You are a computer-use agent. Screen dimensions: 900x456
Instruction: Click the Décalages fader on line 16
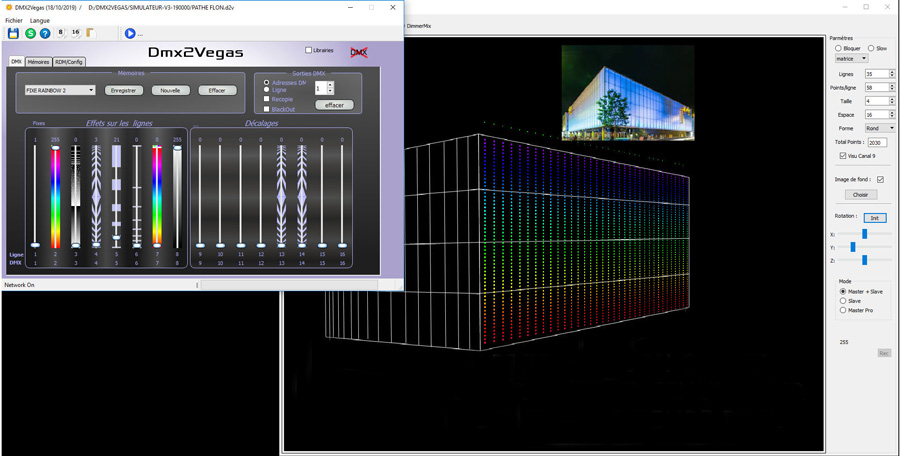click(342, 196)
